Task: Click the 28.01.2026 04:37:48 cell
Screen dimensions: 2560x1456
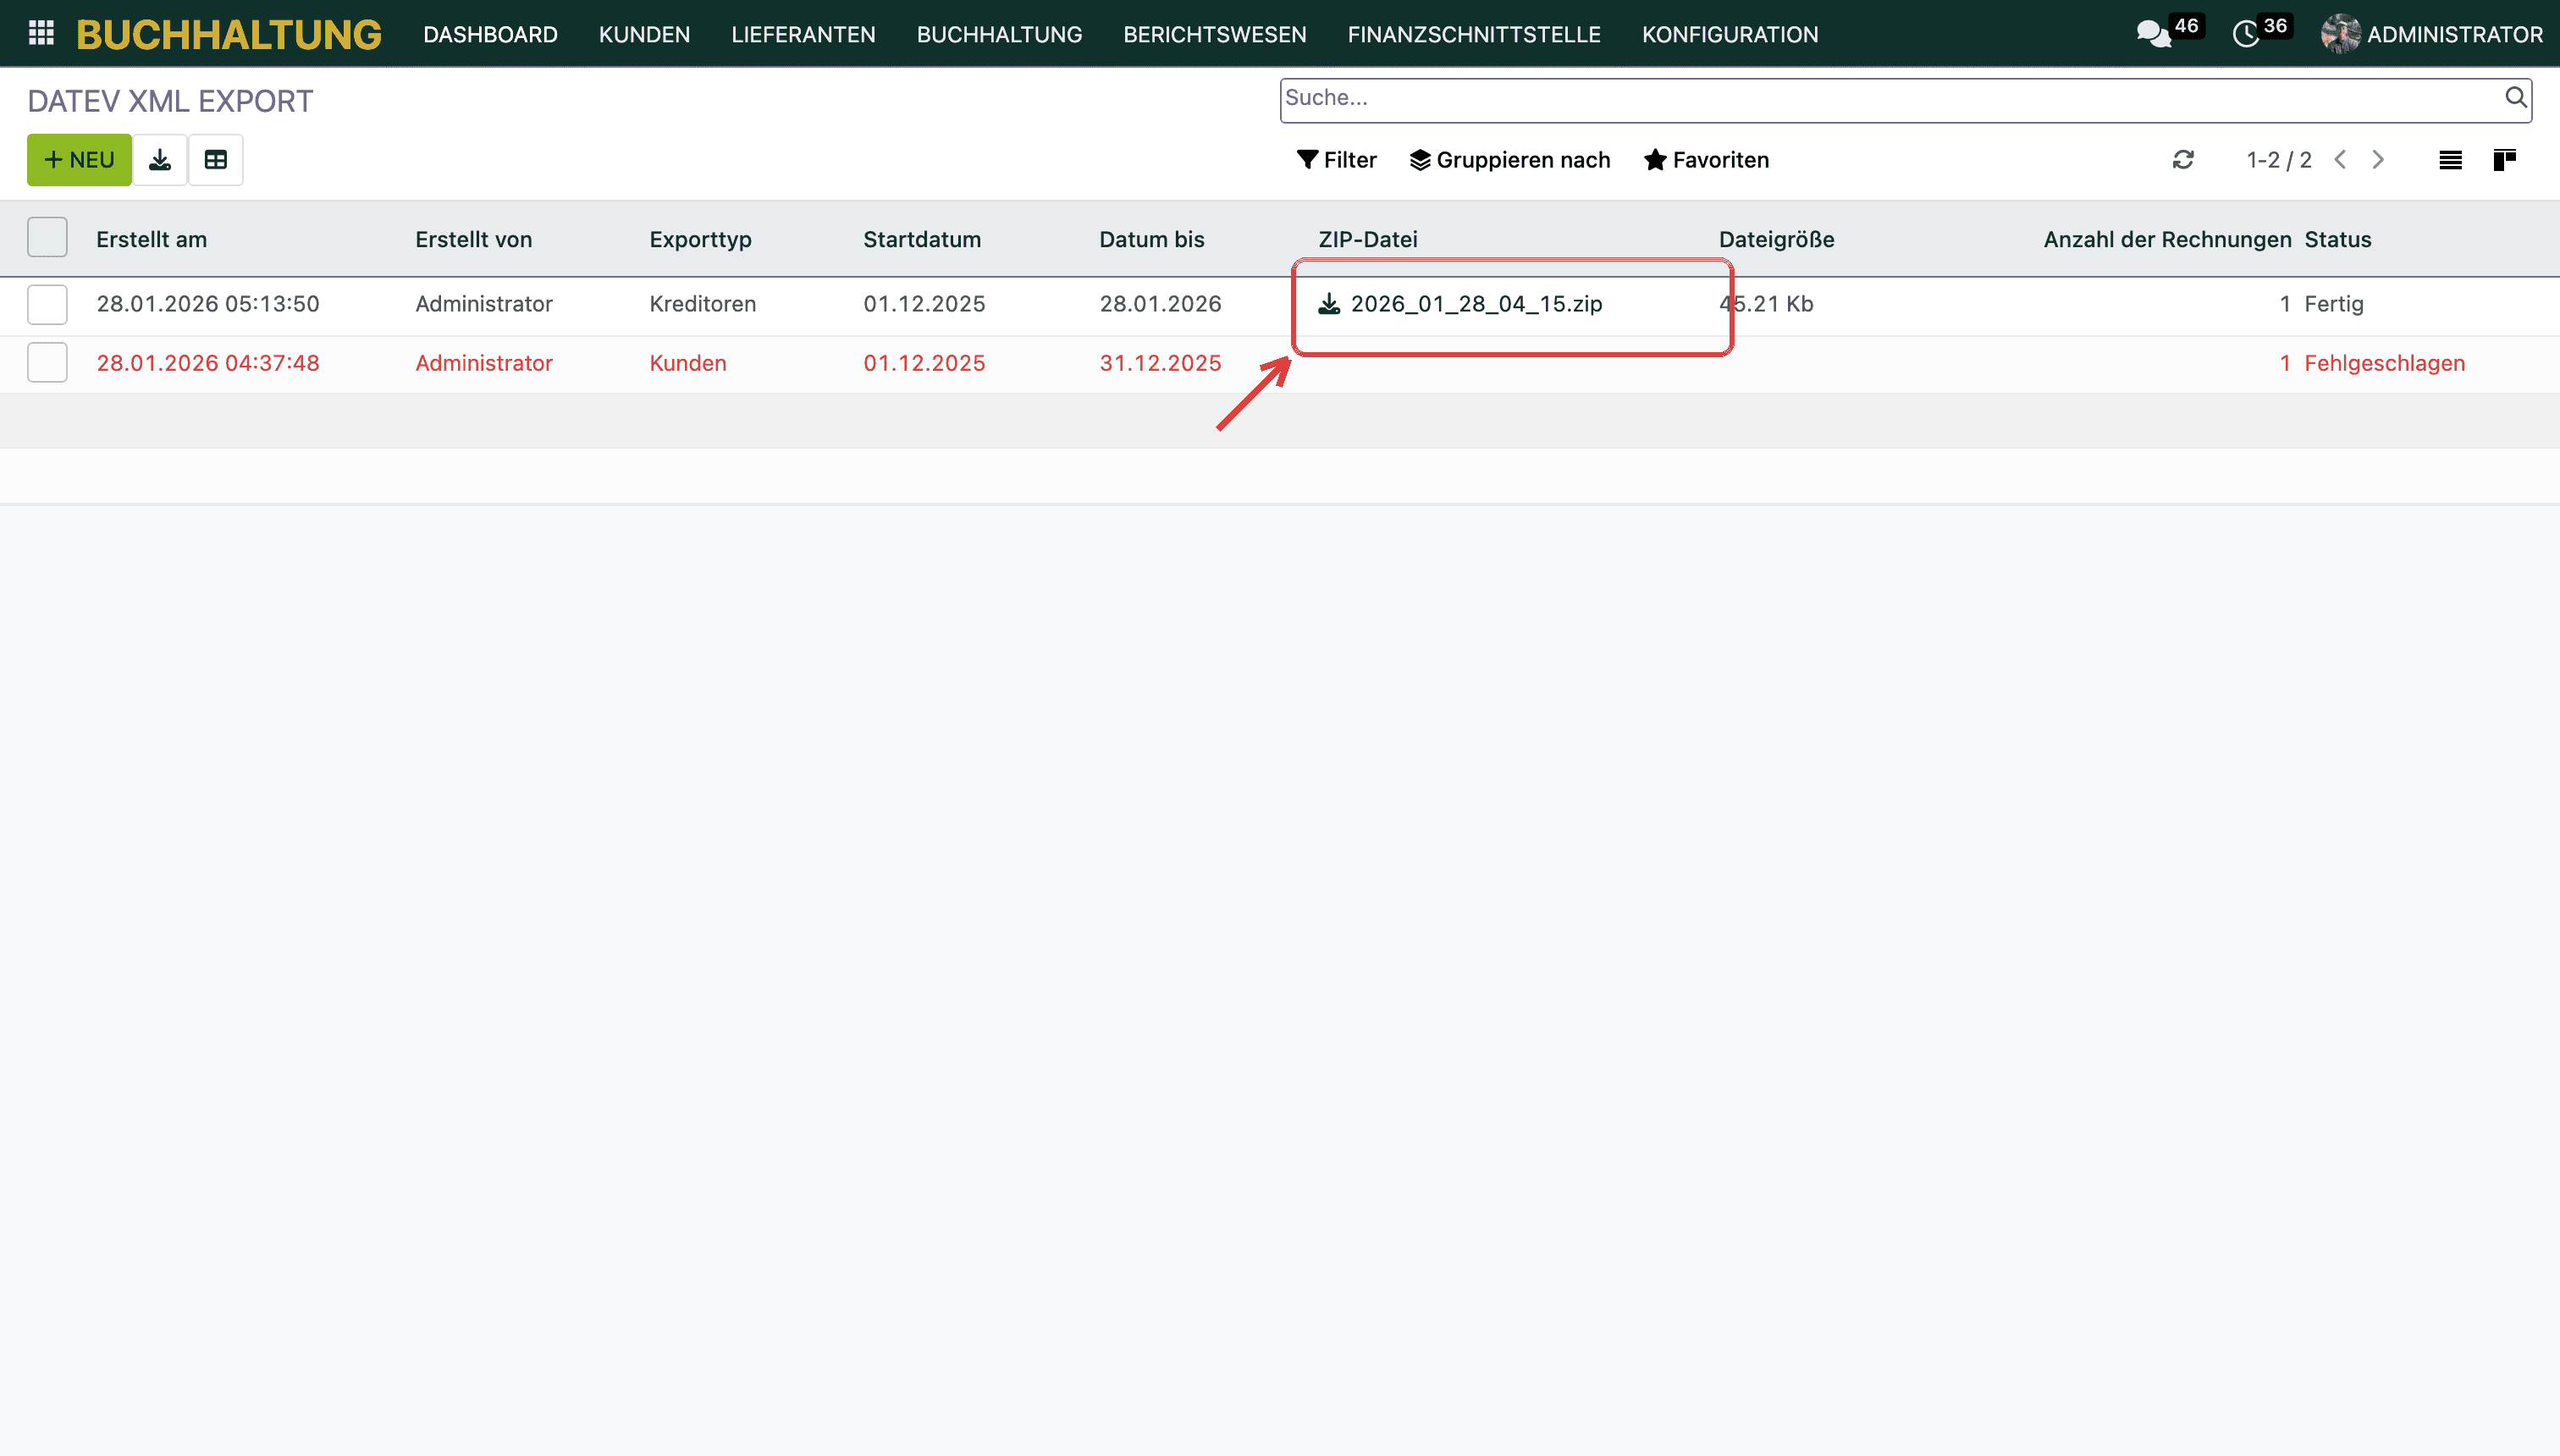Action: click(x=208, y=363)
